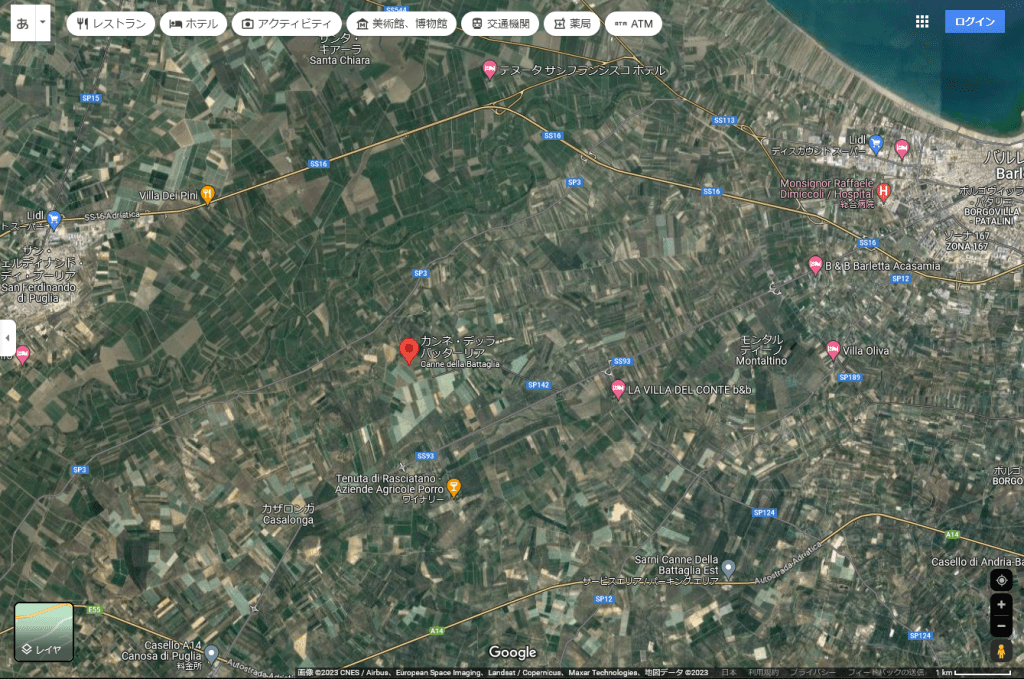Zoom out with the minus button
The height and width of the screenshot is (679, 1024).
1001,627
